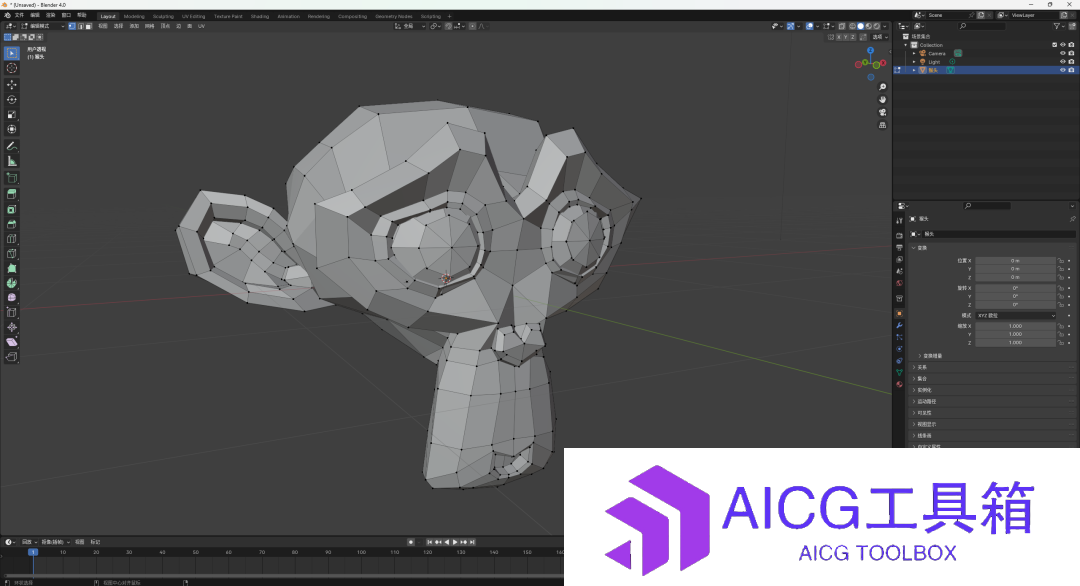Viewport: 1080px width, 586px height.
Task: Open the Render properties tab
Action: 900,236
